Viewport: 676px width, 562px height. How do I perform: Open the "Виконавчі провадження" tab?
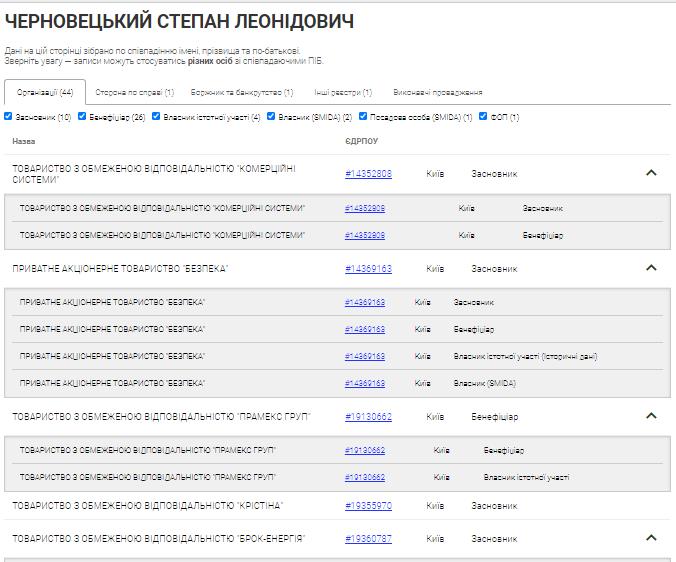tap(438, 92)
